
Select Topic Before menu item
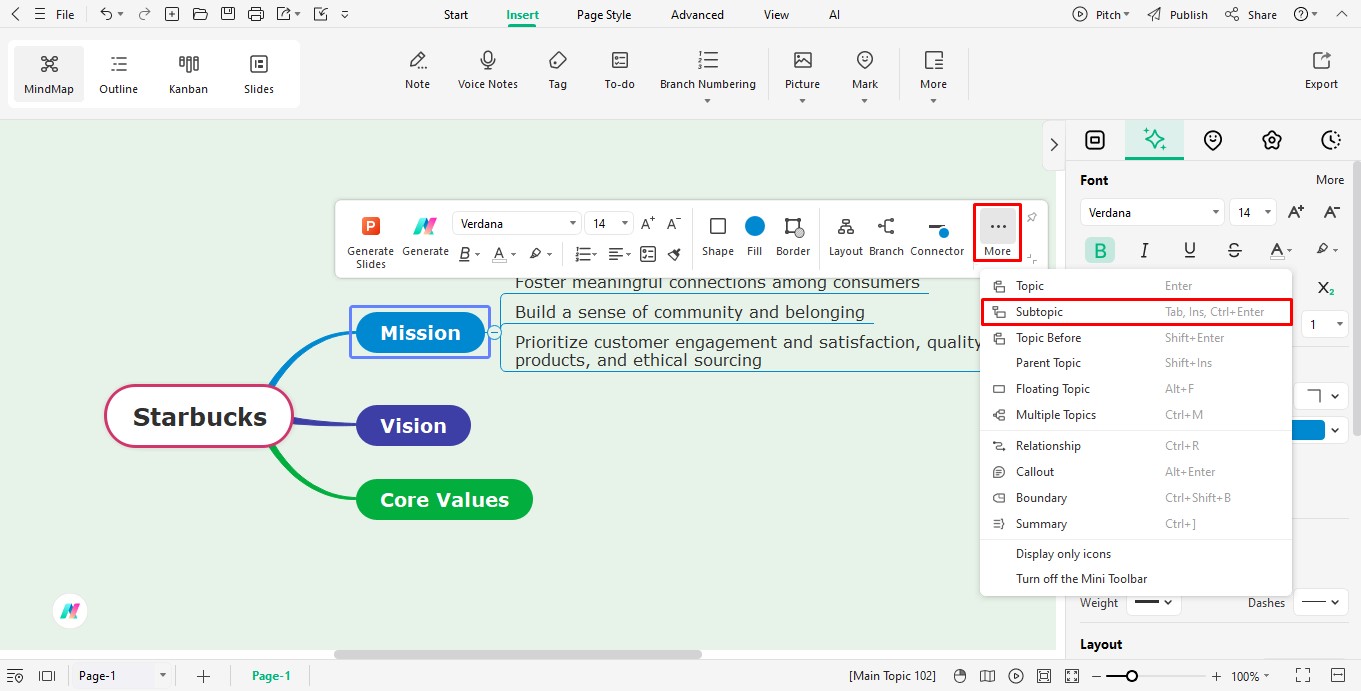pos(1136,338)
